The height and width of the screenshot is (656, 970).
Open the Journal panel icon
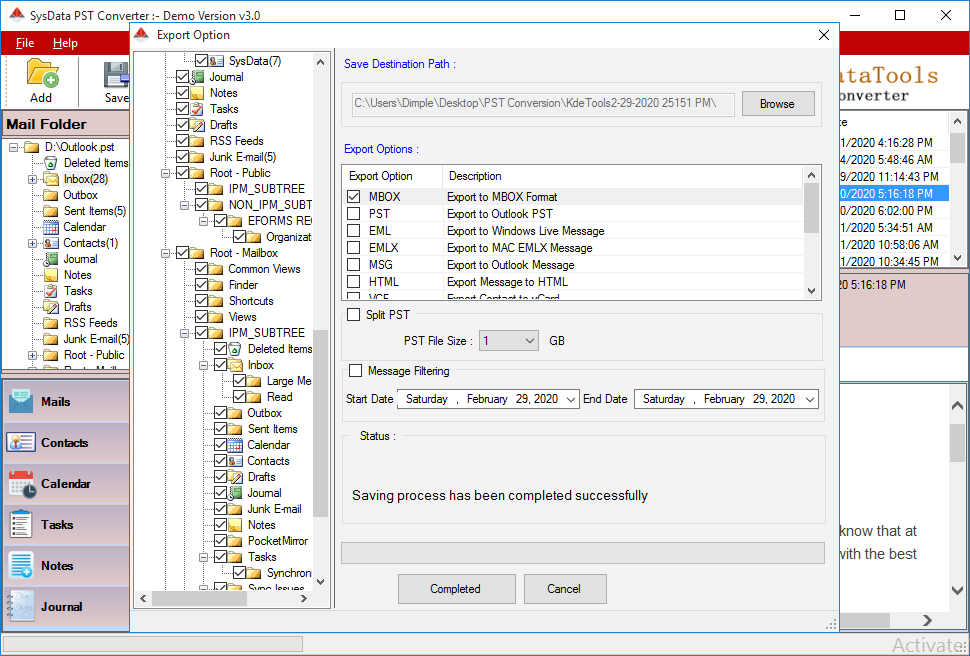tap(21, 606)
